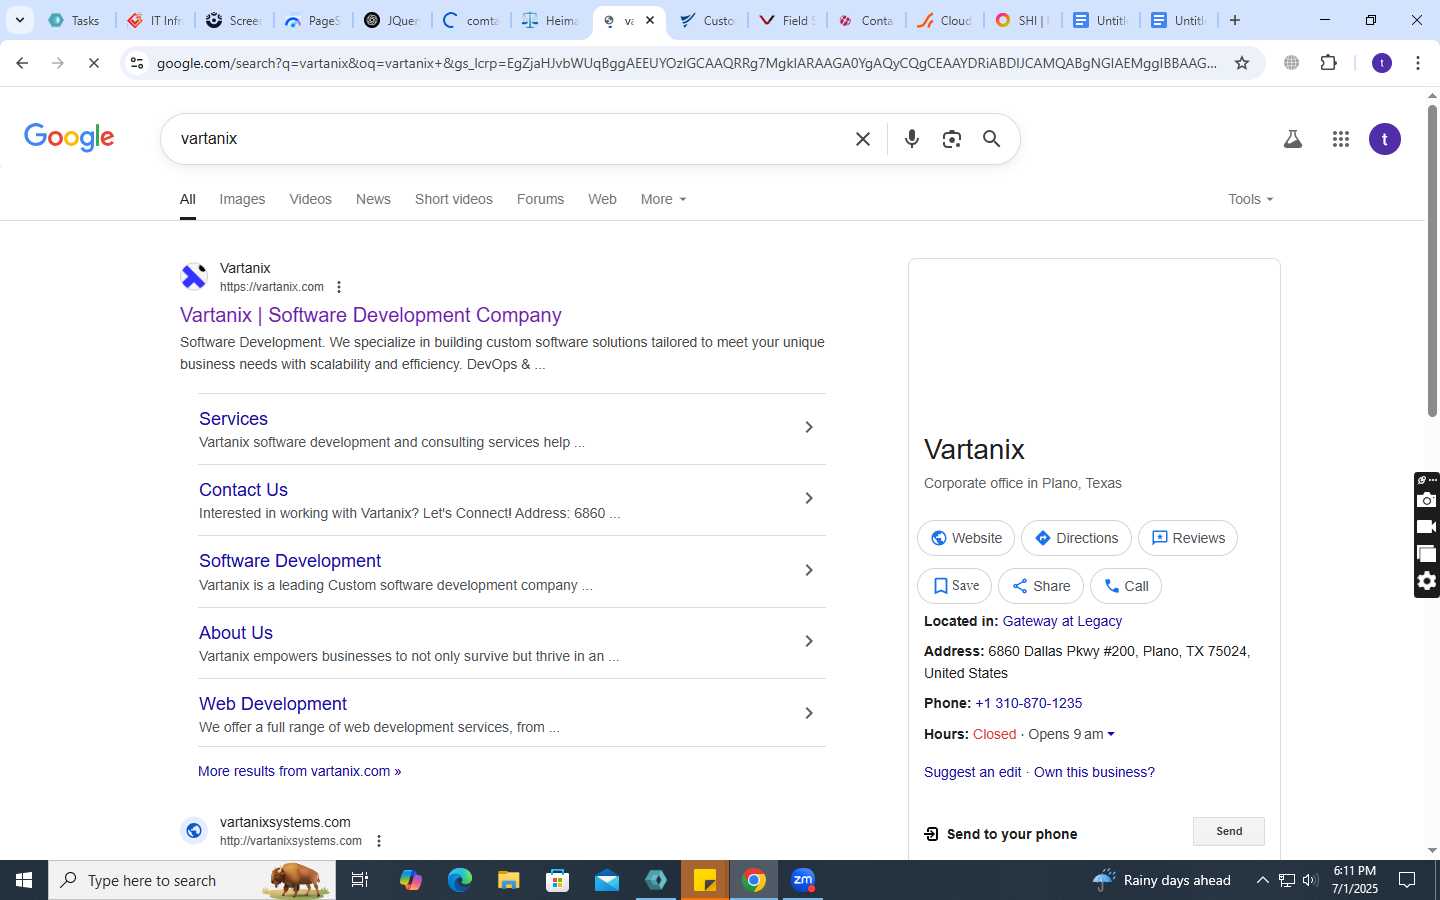Click the Google logo

tap(69, 138)
